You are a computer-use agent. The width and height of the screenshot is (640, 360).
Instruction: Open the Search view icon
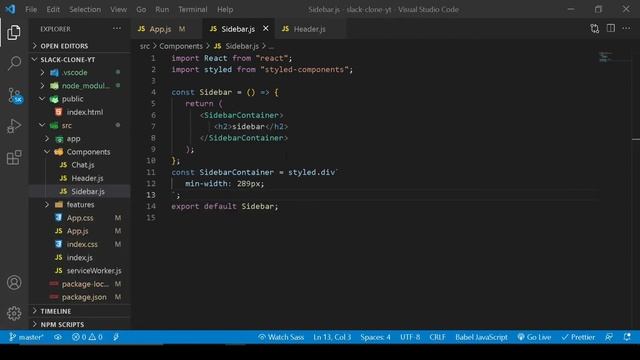click(14, 63)
